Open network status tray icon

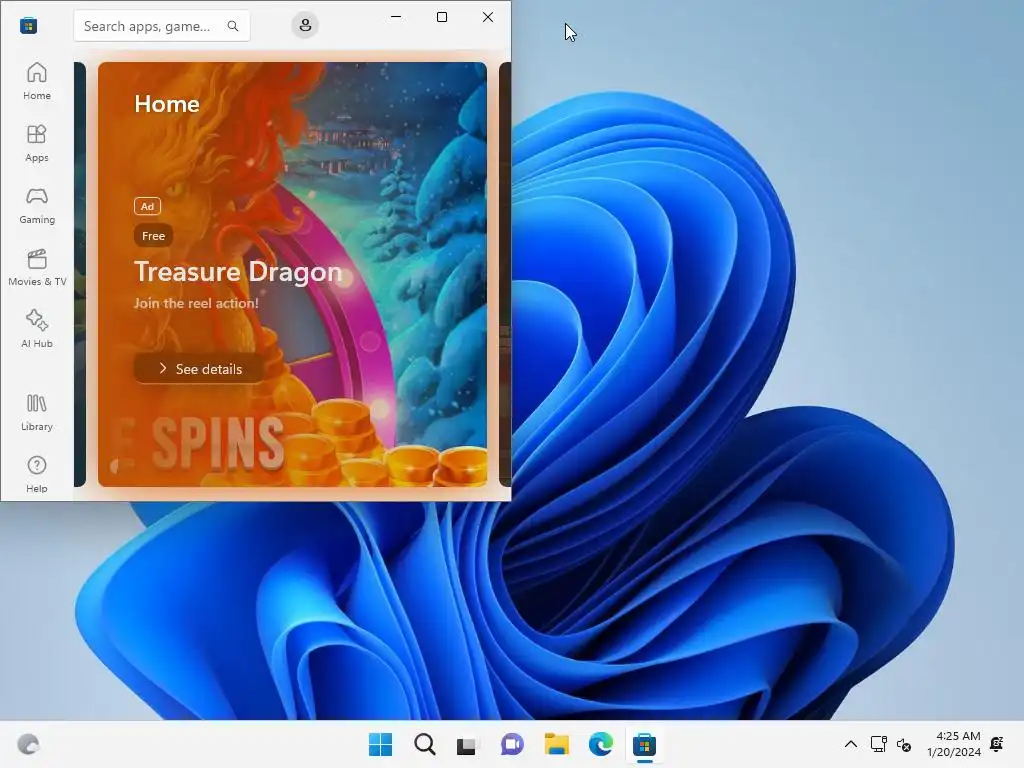(878, 744)
